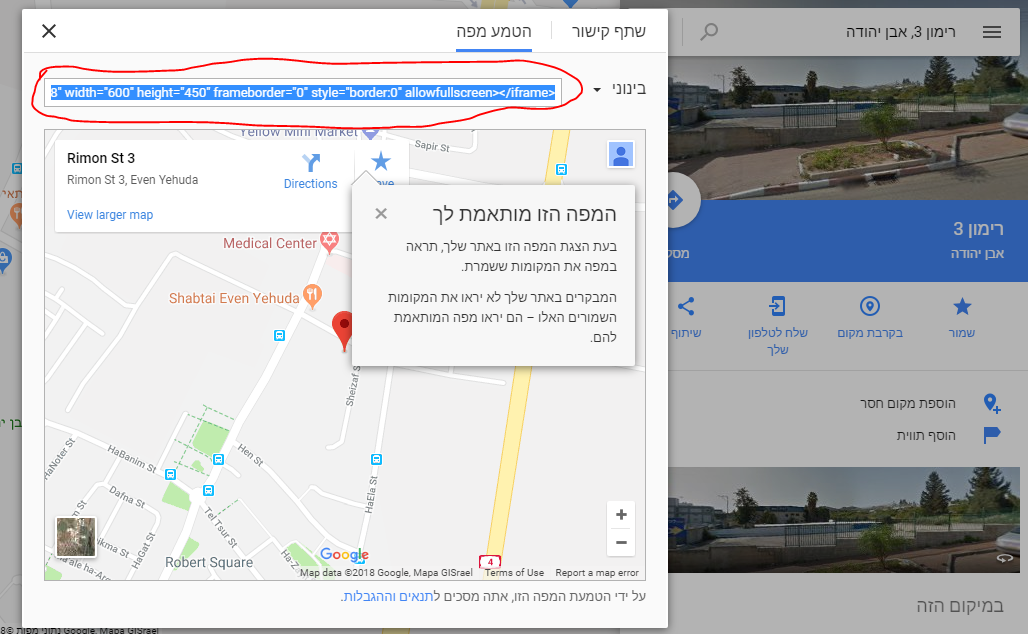This screenshot has width=1028, height=634.
Task: Click the בקרבת מקום nearby icon
Action: [869, 306]
